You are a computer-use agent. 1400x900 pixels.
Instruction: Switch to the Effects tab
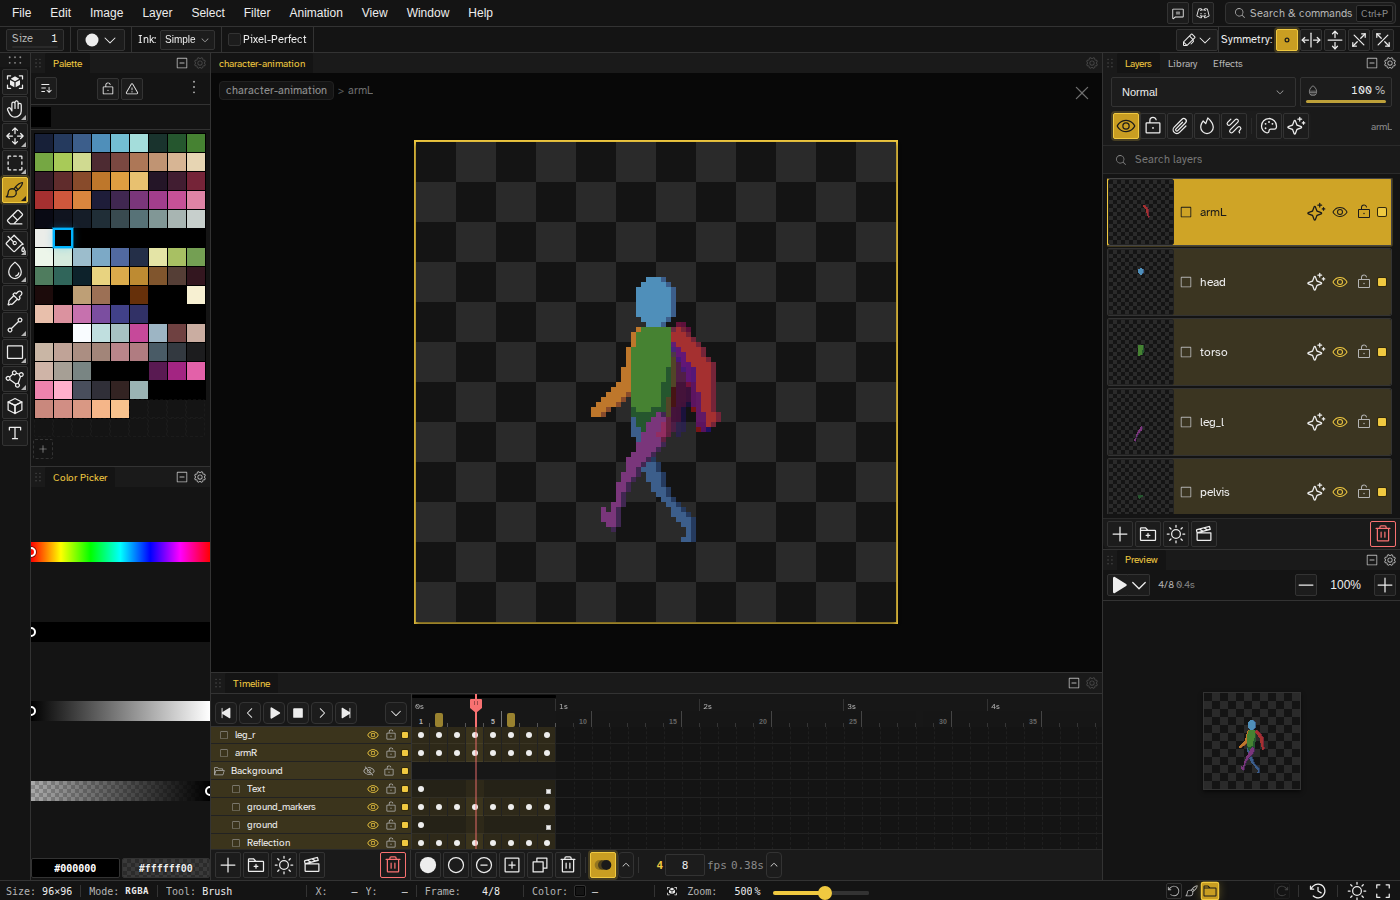1227,64
